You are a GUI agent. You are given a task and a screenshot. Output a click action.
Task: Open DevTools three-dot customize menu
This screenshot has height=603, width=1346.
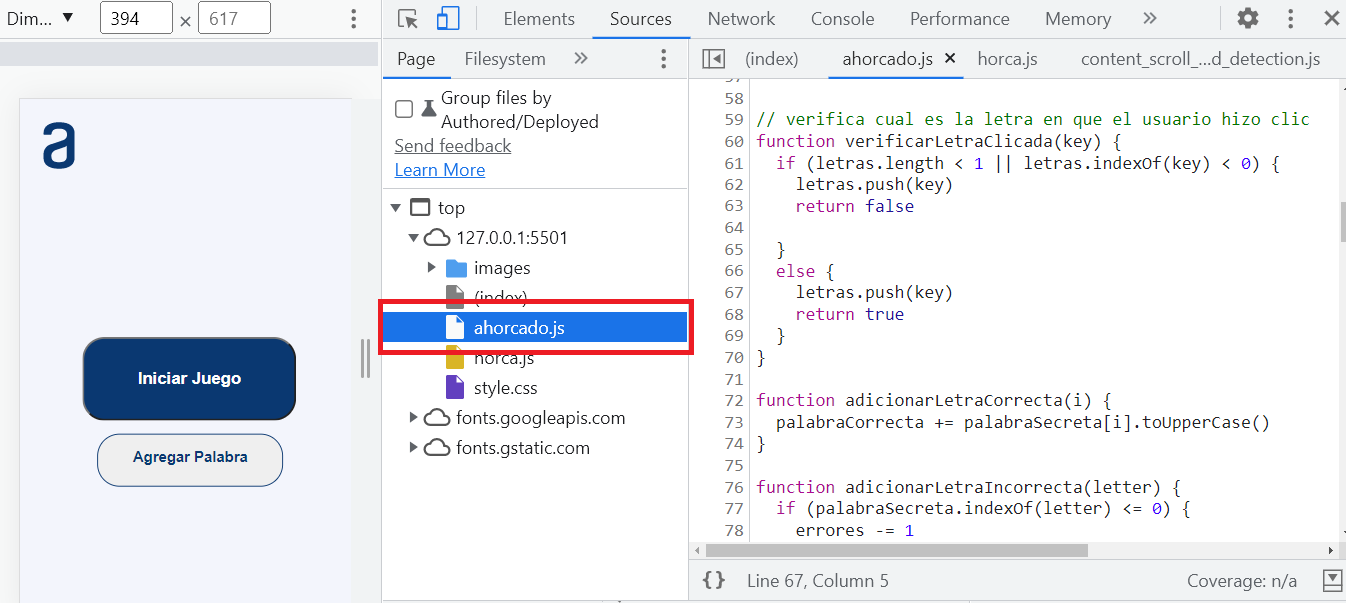1290,19
